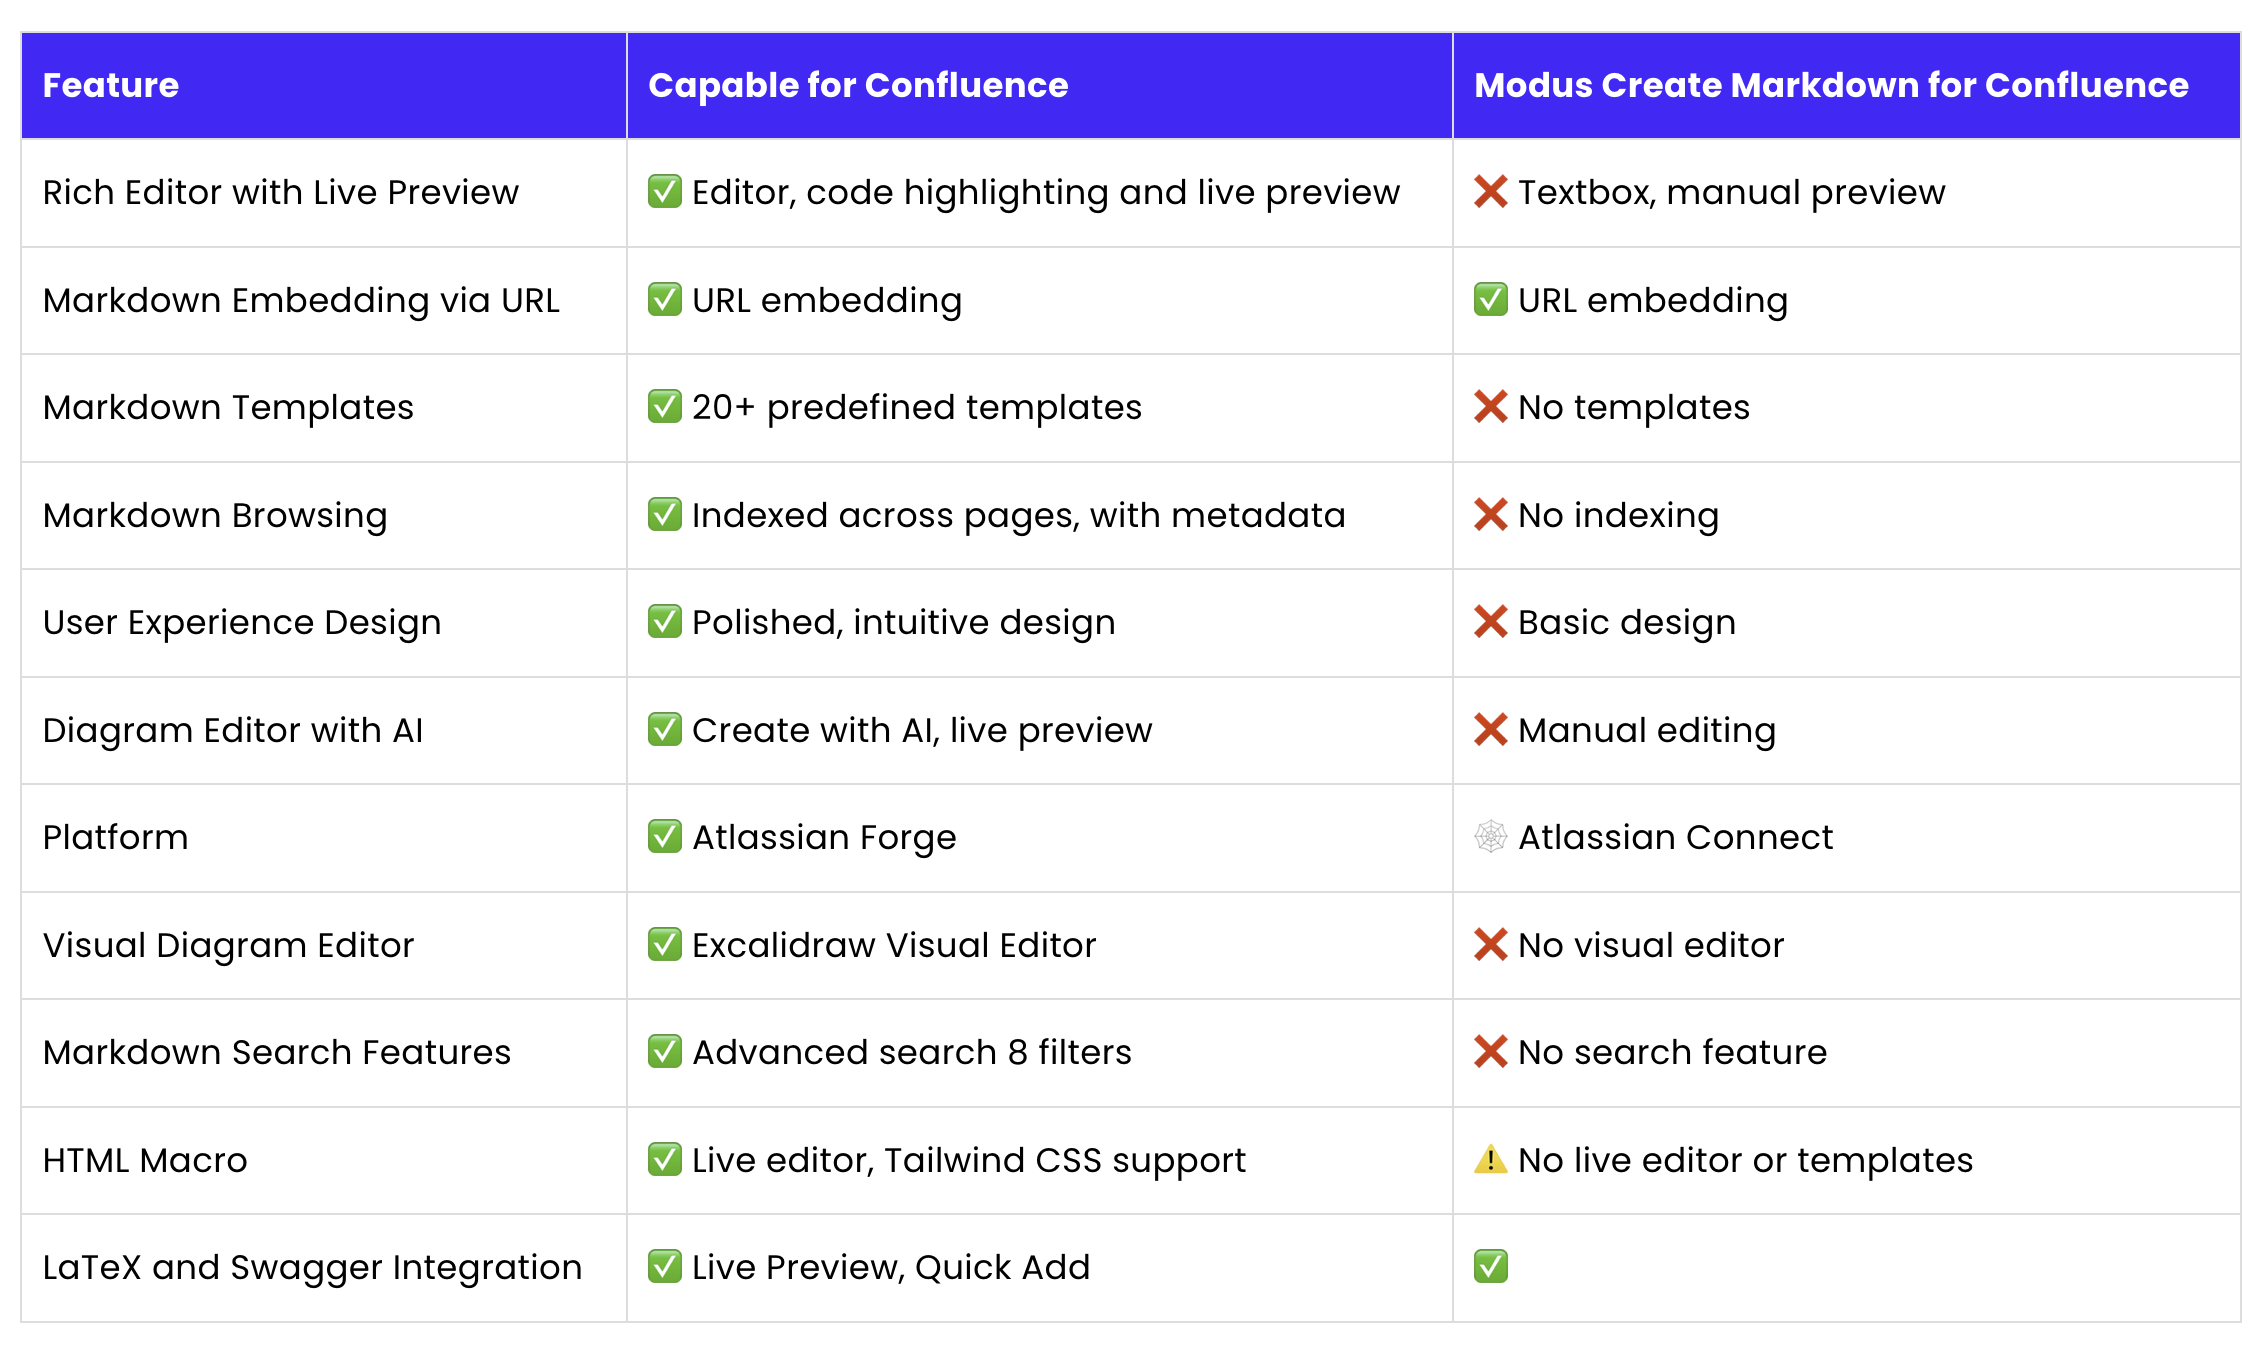Click the red cross next to No search feature
2266x1350 pixels.
point(1490,1051)
